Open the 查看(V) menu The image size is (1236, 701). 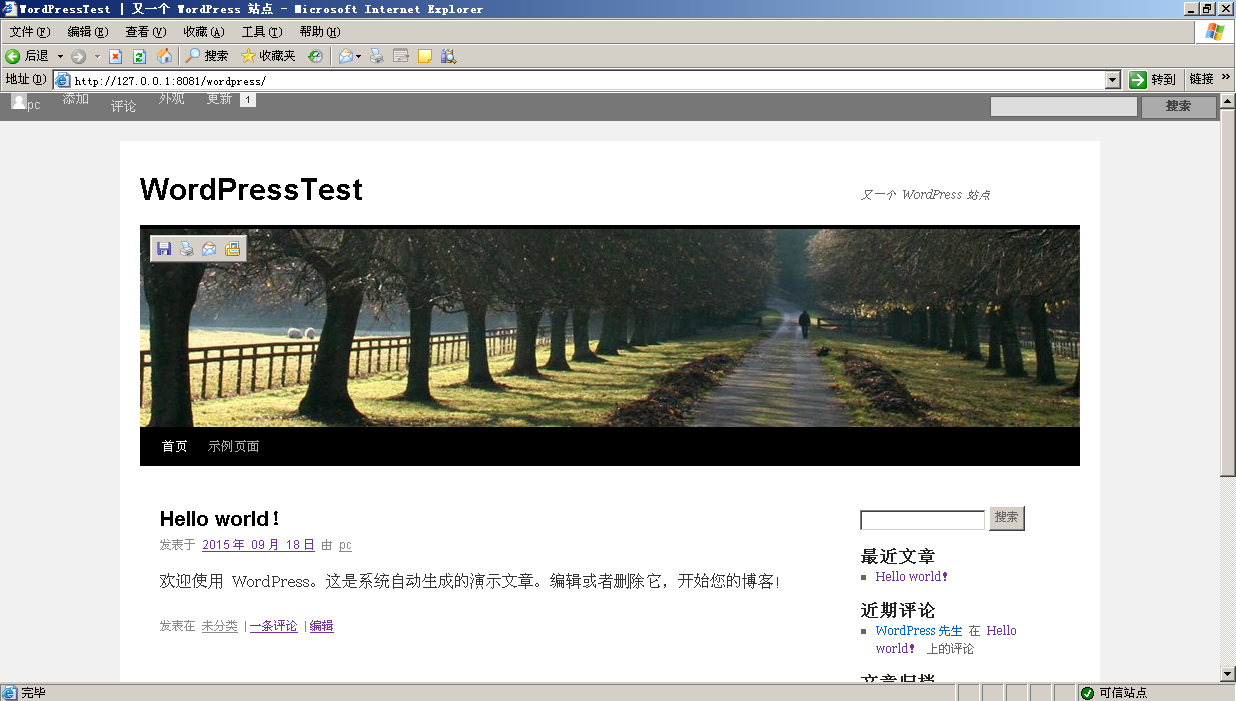146,32
